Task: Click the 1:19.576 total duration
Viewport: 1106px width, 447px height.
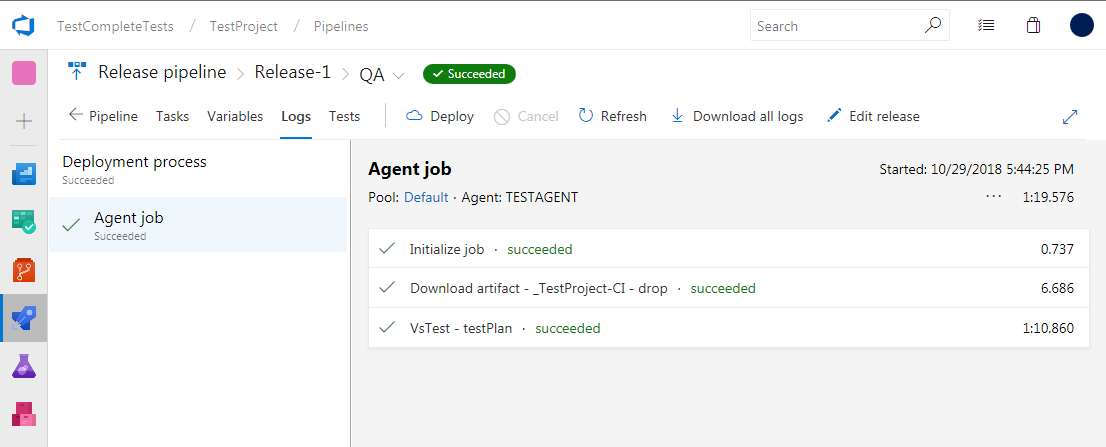Action: (x=1048, y=197)
